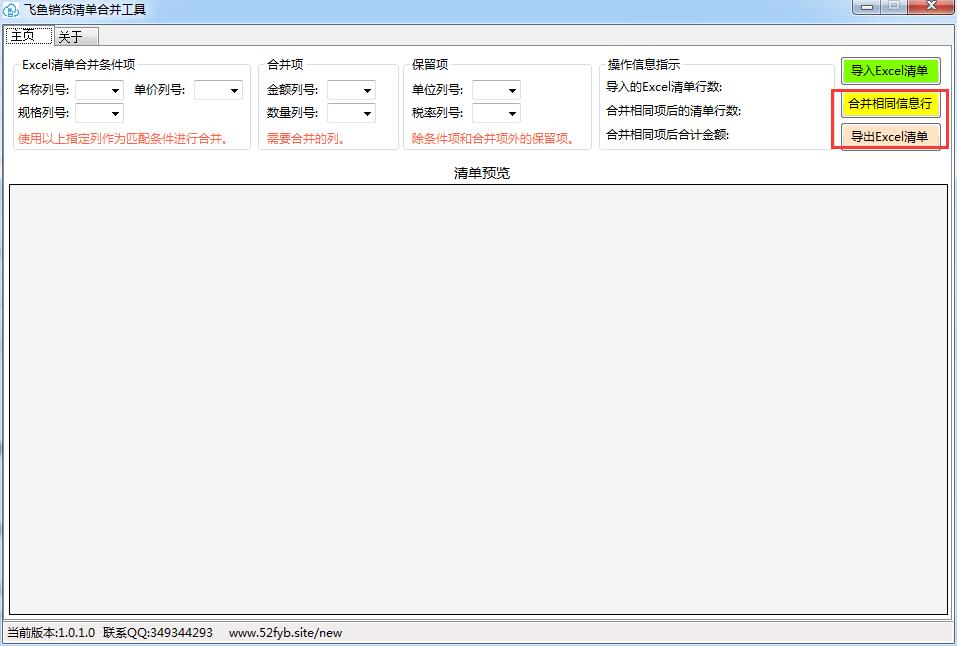Maximize the application window
Image resolution: width=957 pixels, height=646 pixels.
pos(894,7)
